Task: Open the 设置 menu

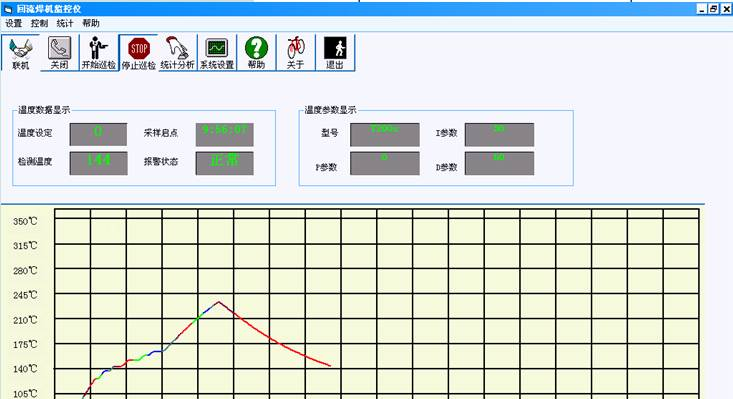Action: [14, 23]
